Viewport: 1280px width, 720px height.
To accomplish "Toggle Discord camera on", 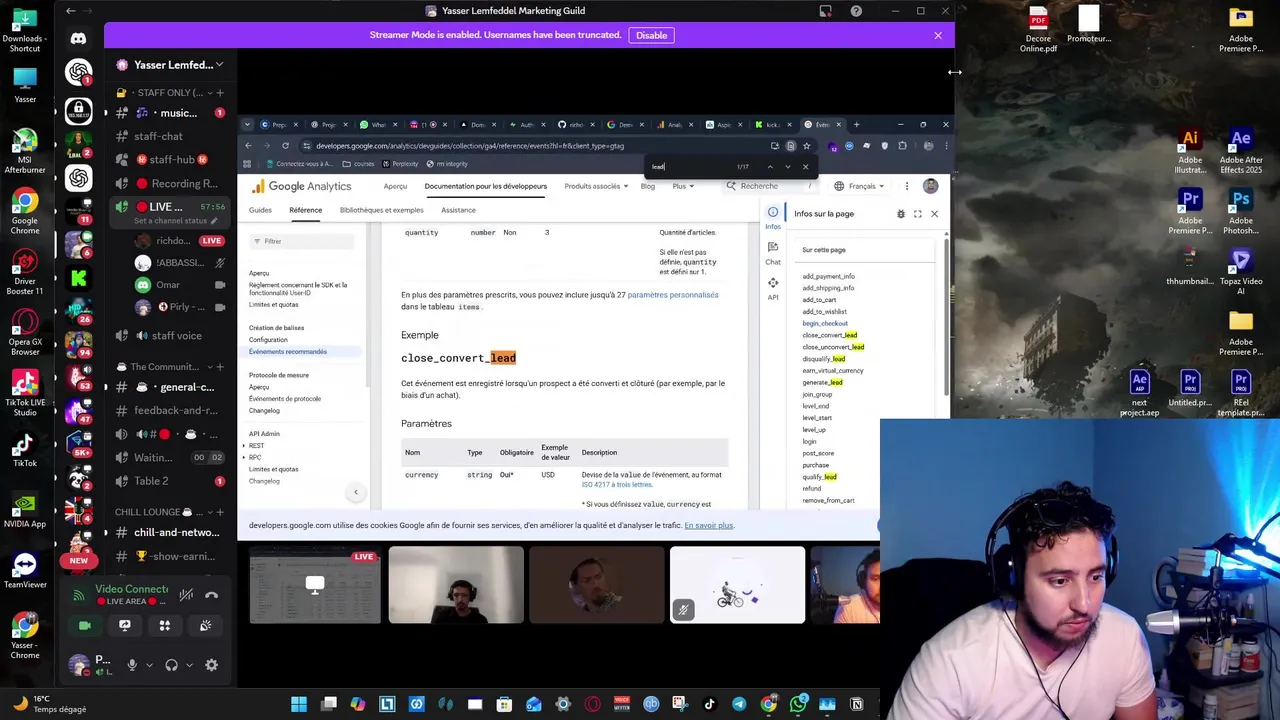I will [x=85, y=626].
